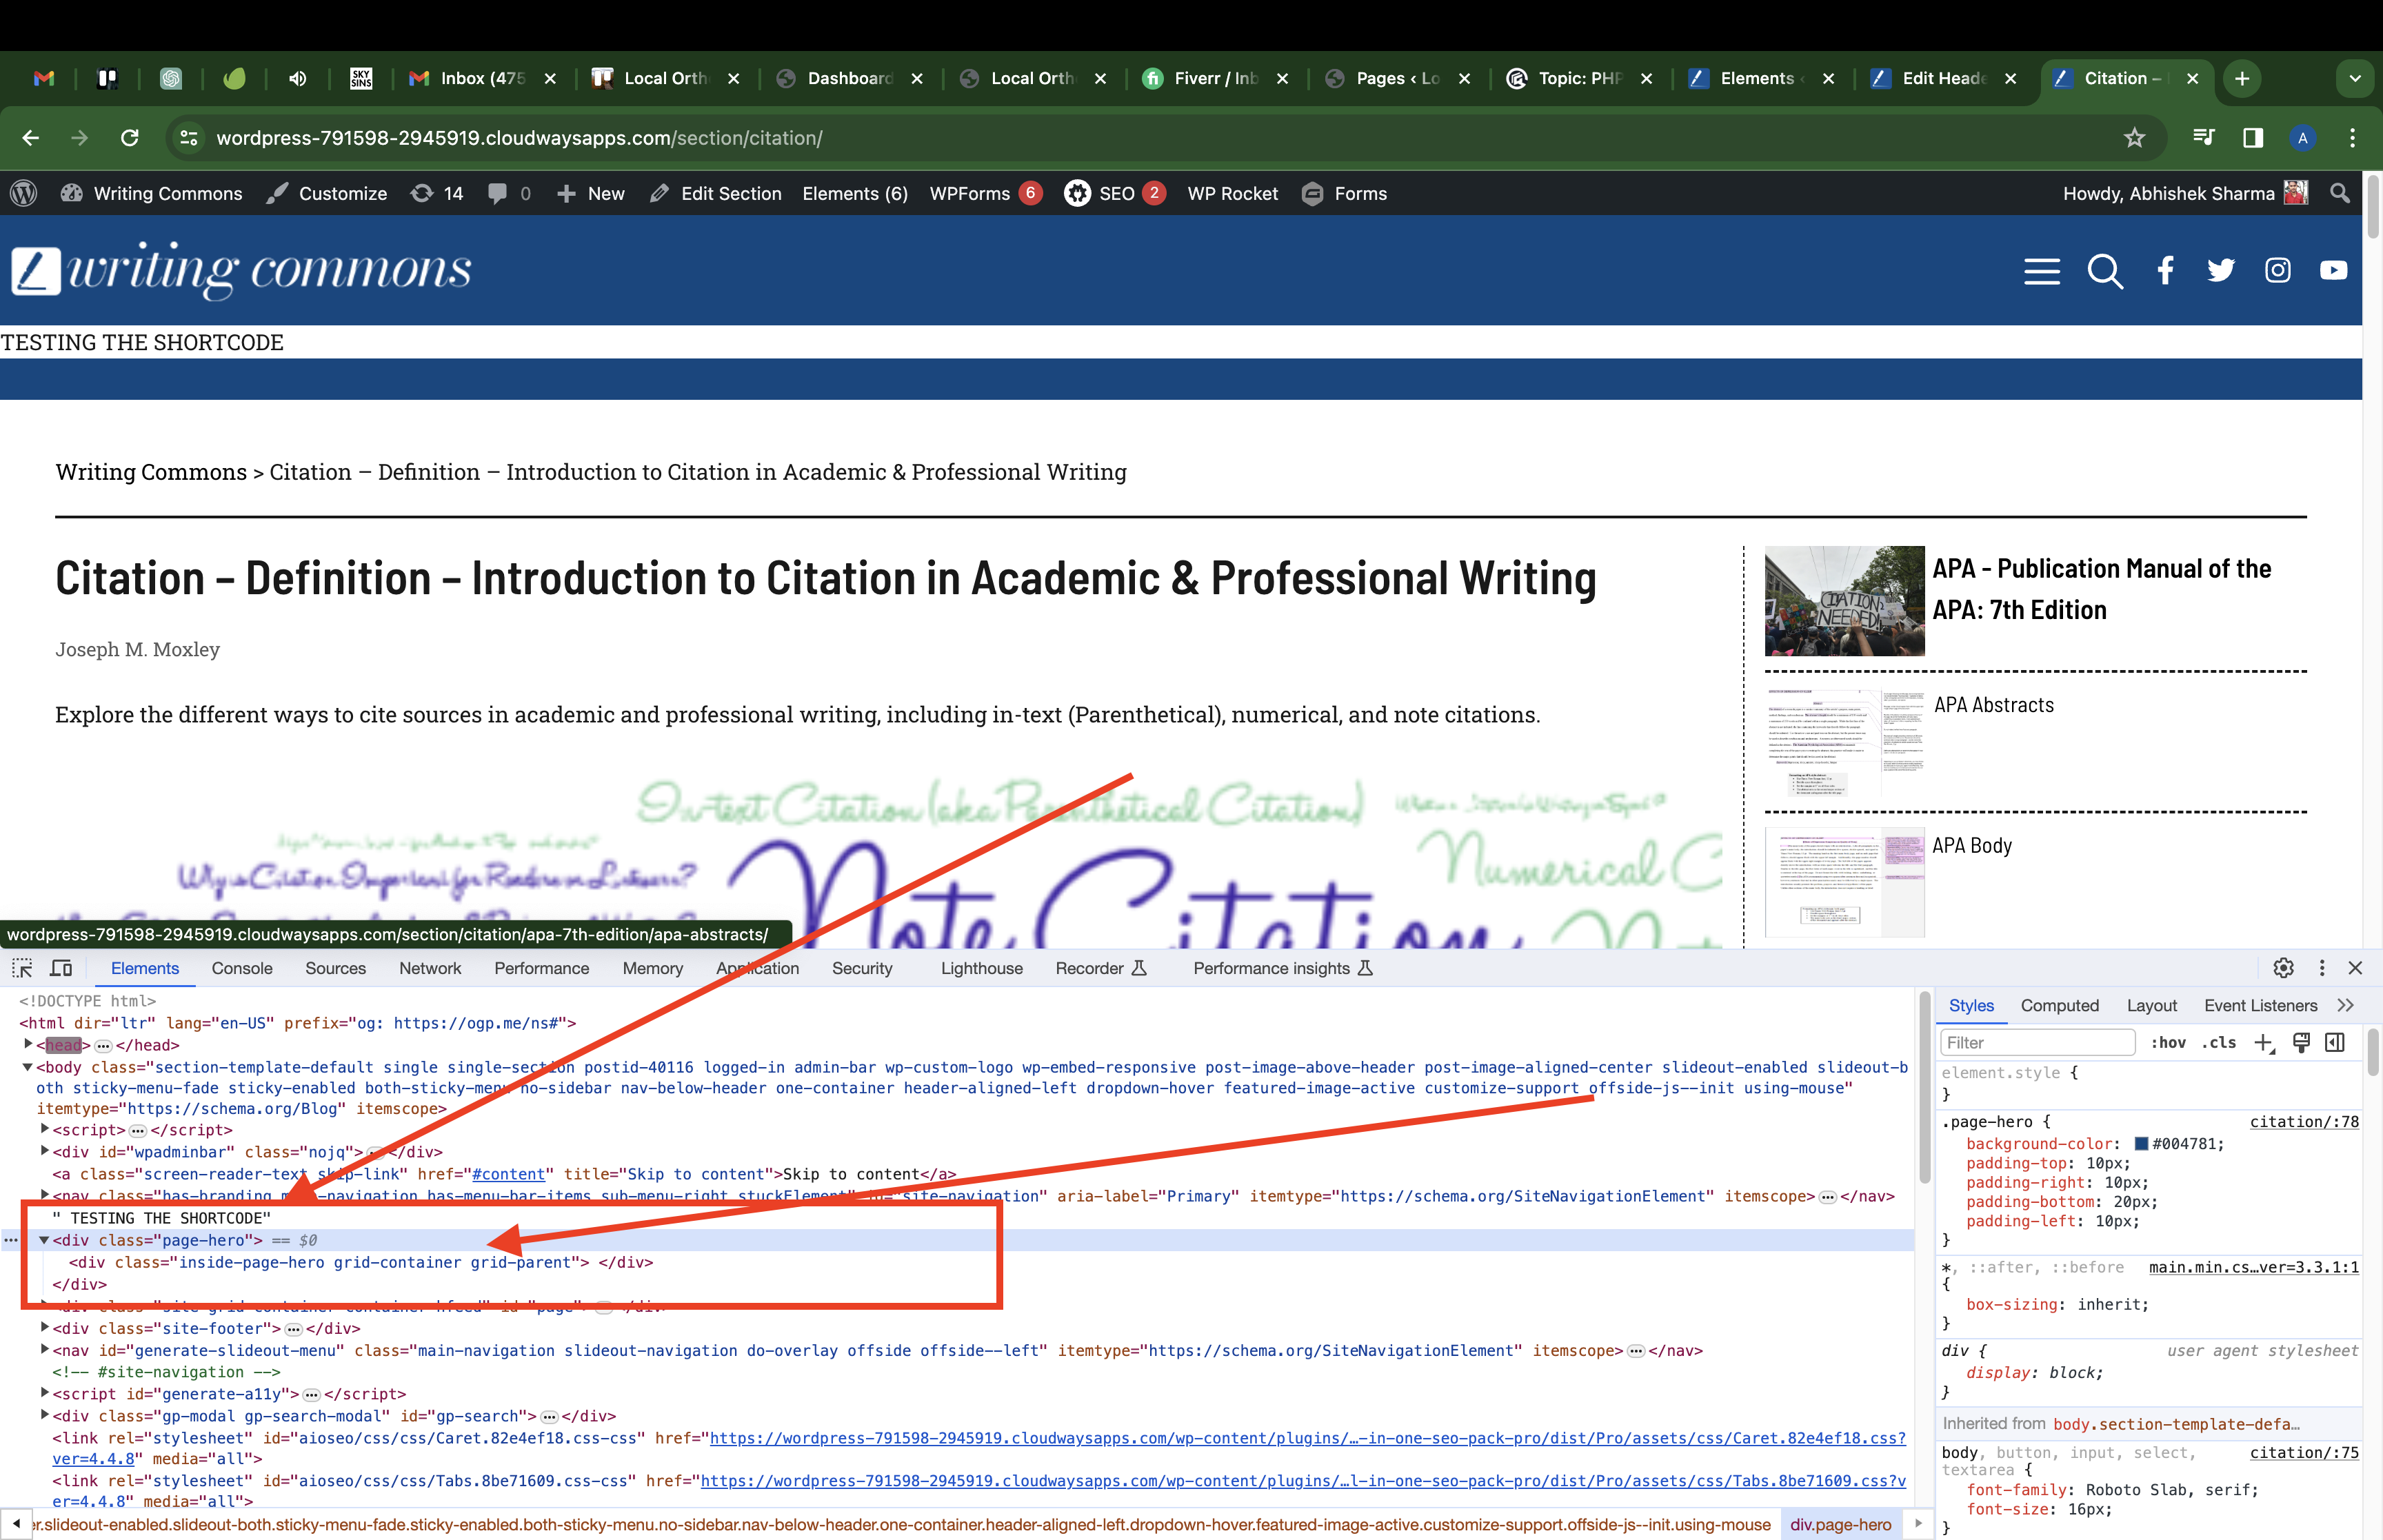The image size is (2383, 1540).
Task: Open a new browser tab
Action: [x=2242, y=78]
